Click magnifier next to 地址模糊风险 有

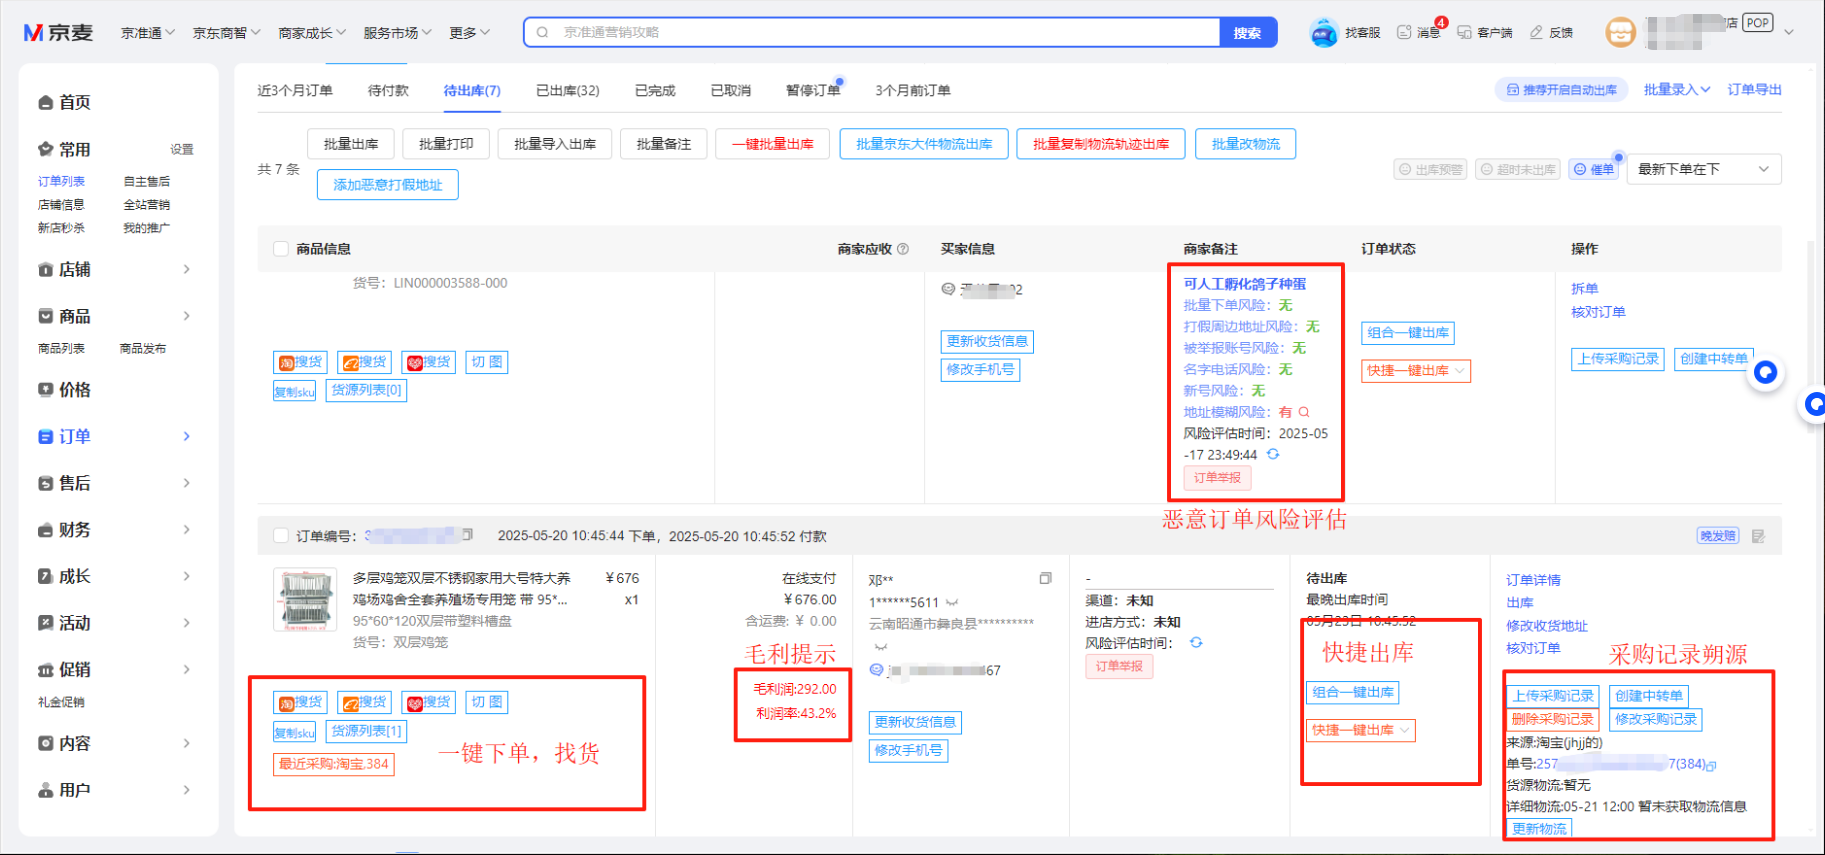(x=1304, y=412)
